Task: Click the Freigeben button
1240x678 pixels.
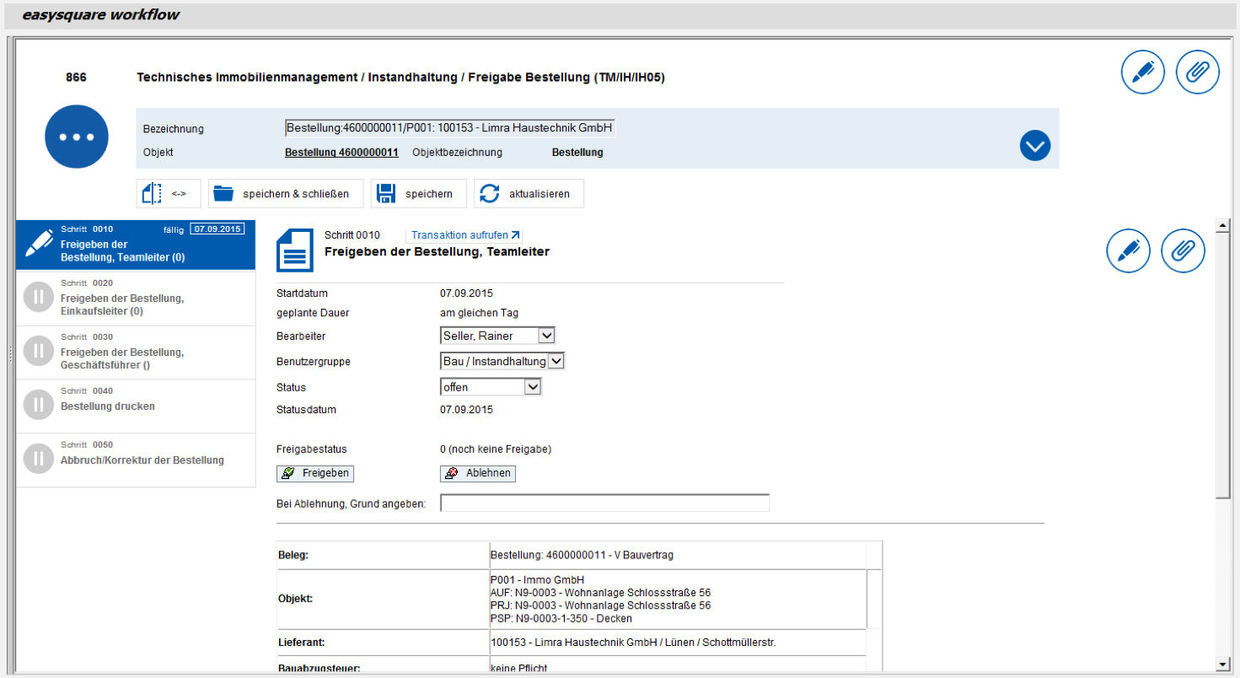Action: coord(315,473)
